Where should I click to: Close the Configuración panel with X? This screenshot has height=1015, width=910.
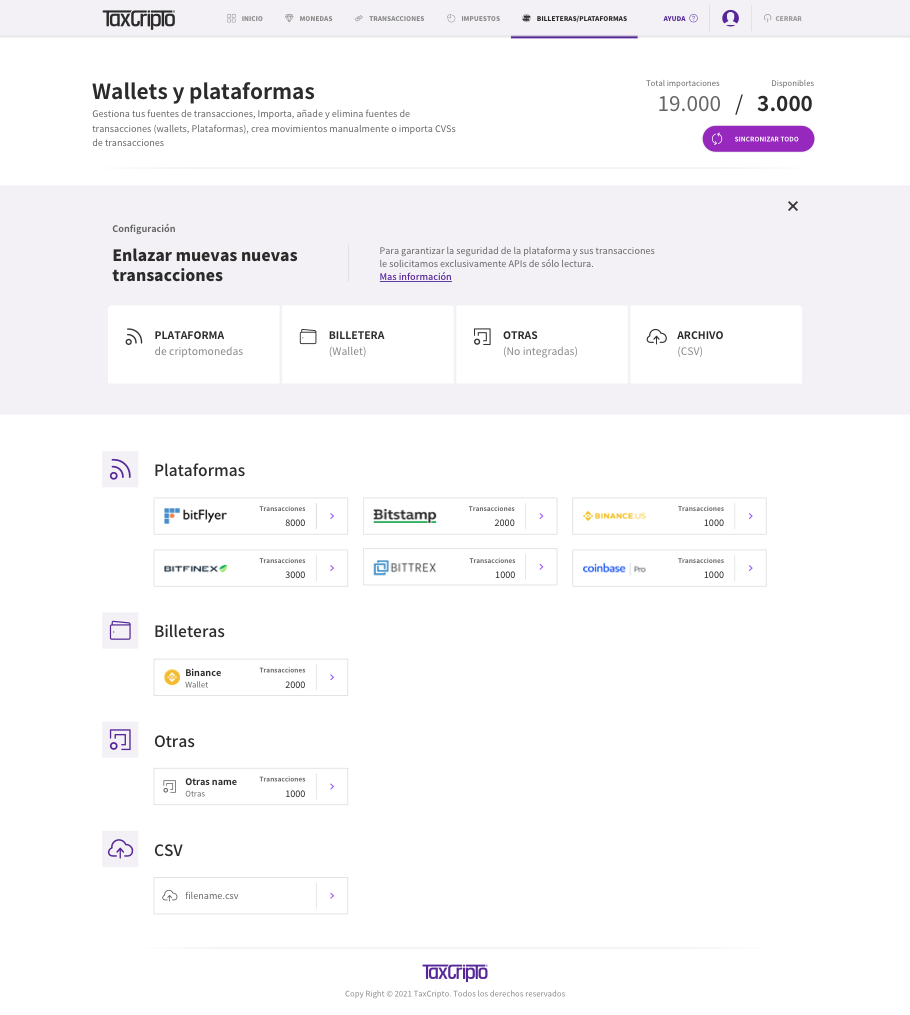point(793,206)
